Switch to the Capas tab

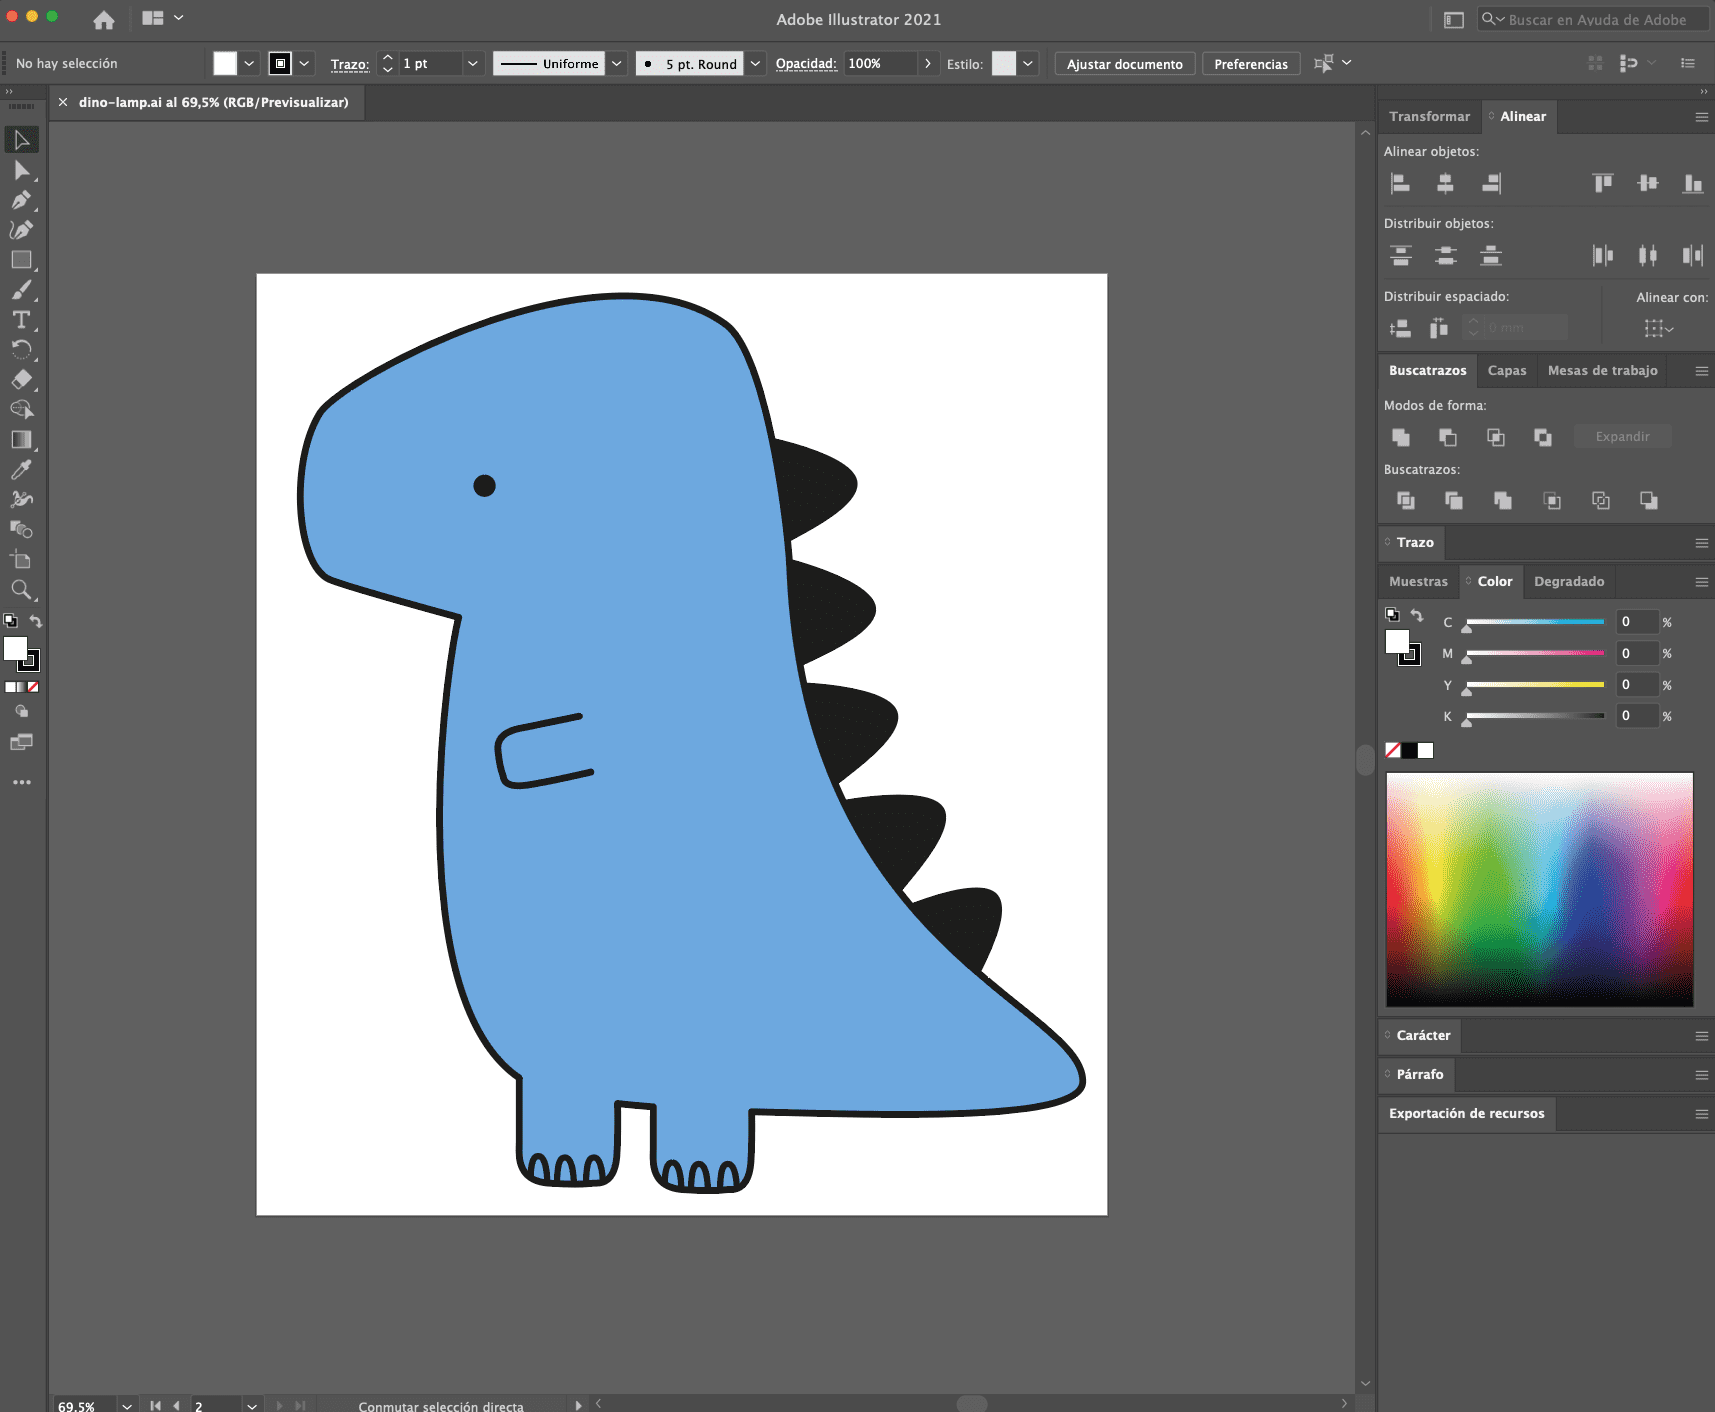1506,370
